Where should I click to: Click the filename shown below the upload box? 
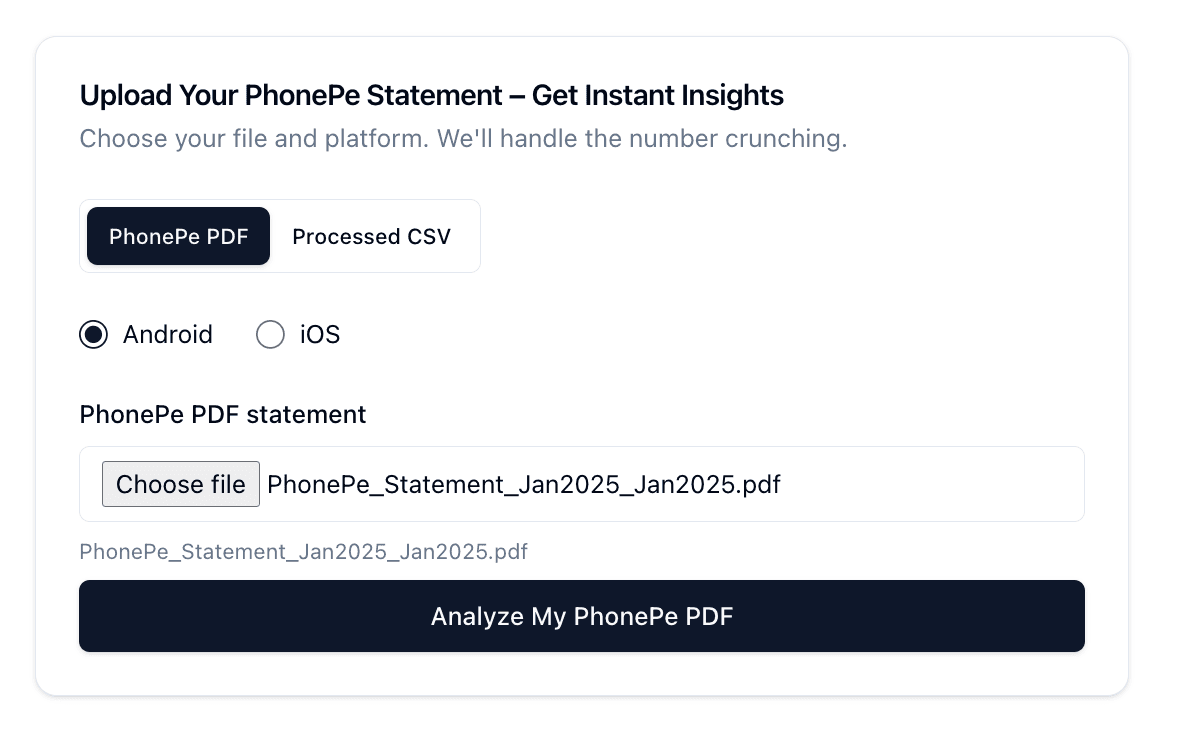pos(303,551)
